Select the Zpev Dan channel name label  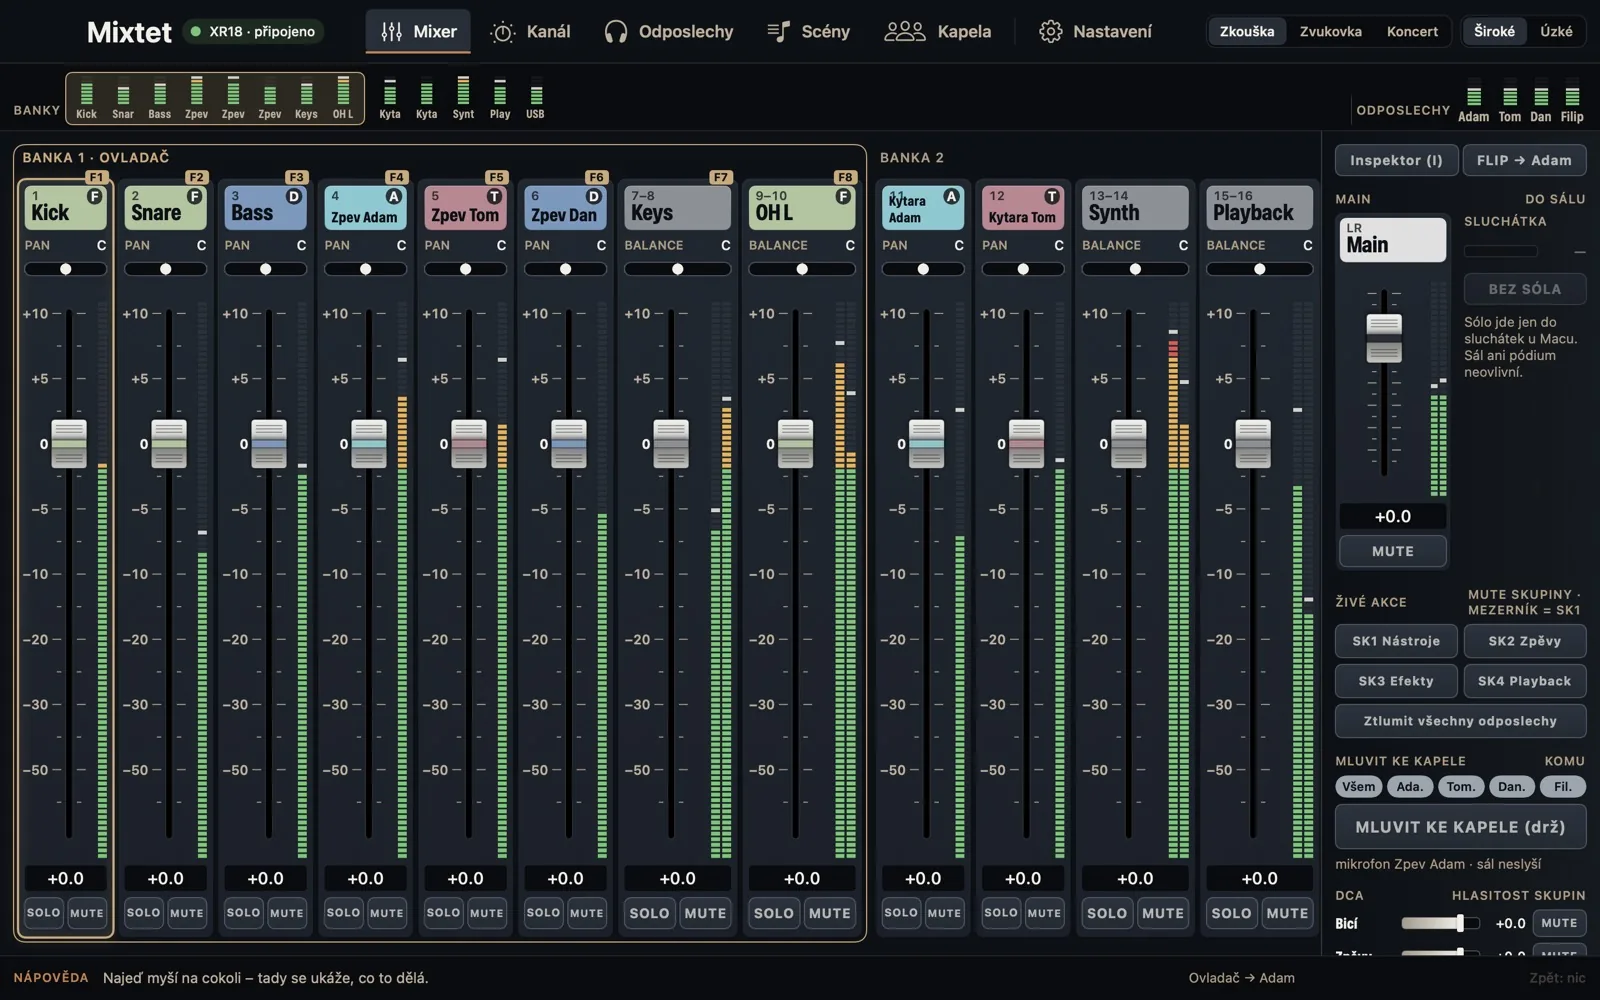coord(564,215)
